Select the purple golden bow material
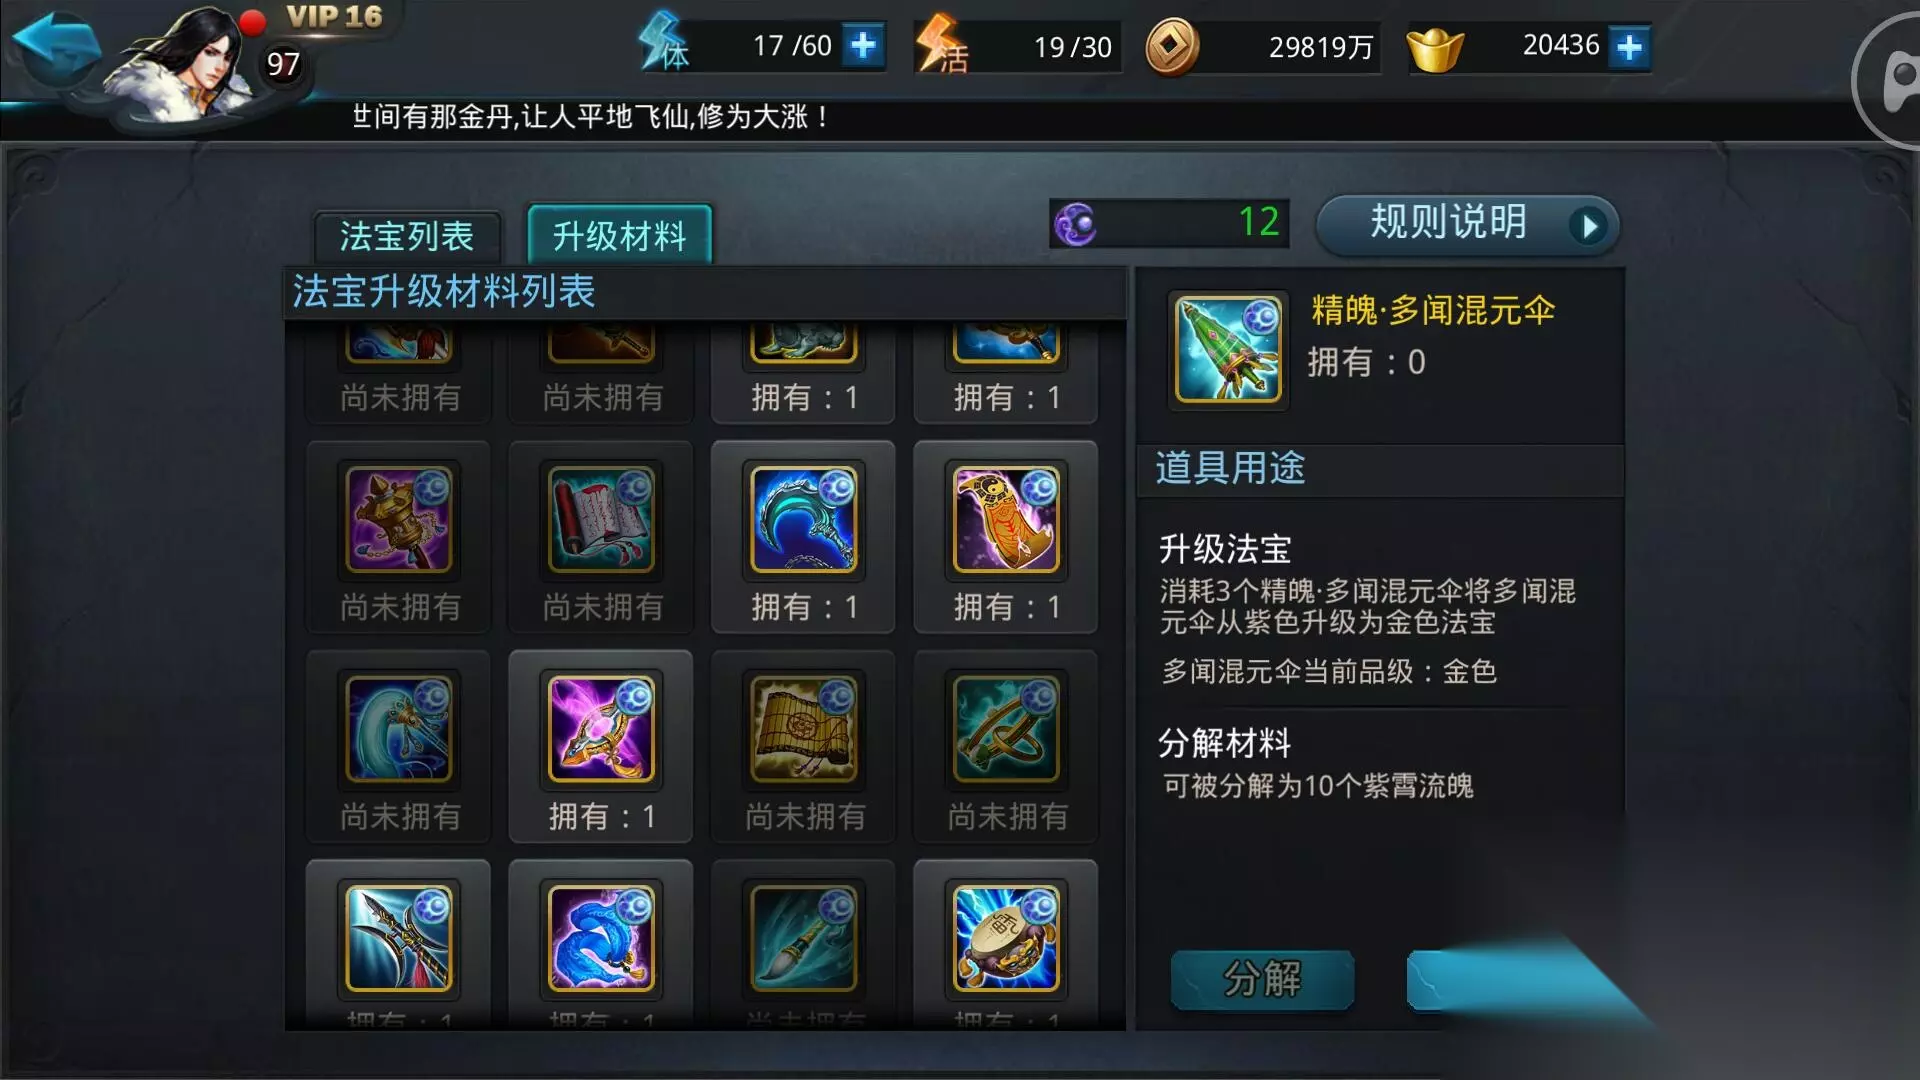1920x1080 pixels. coord(601,730)
